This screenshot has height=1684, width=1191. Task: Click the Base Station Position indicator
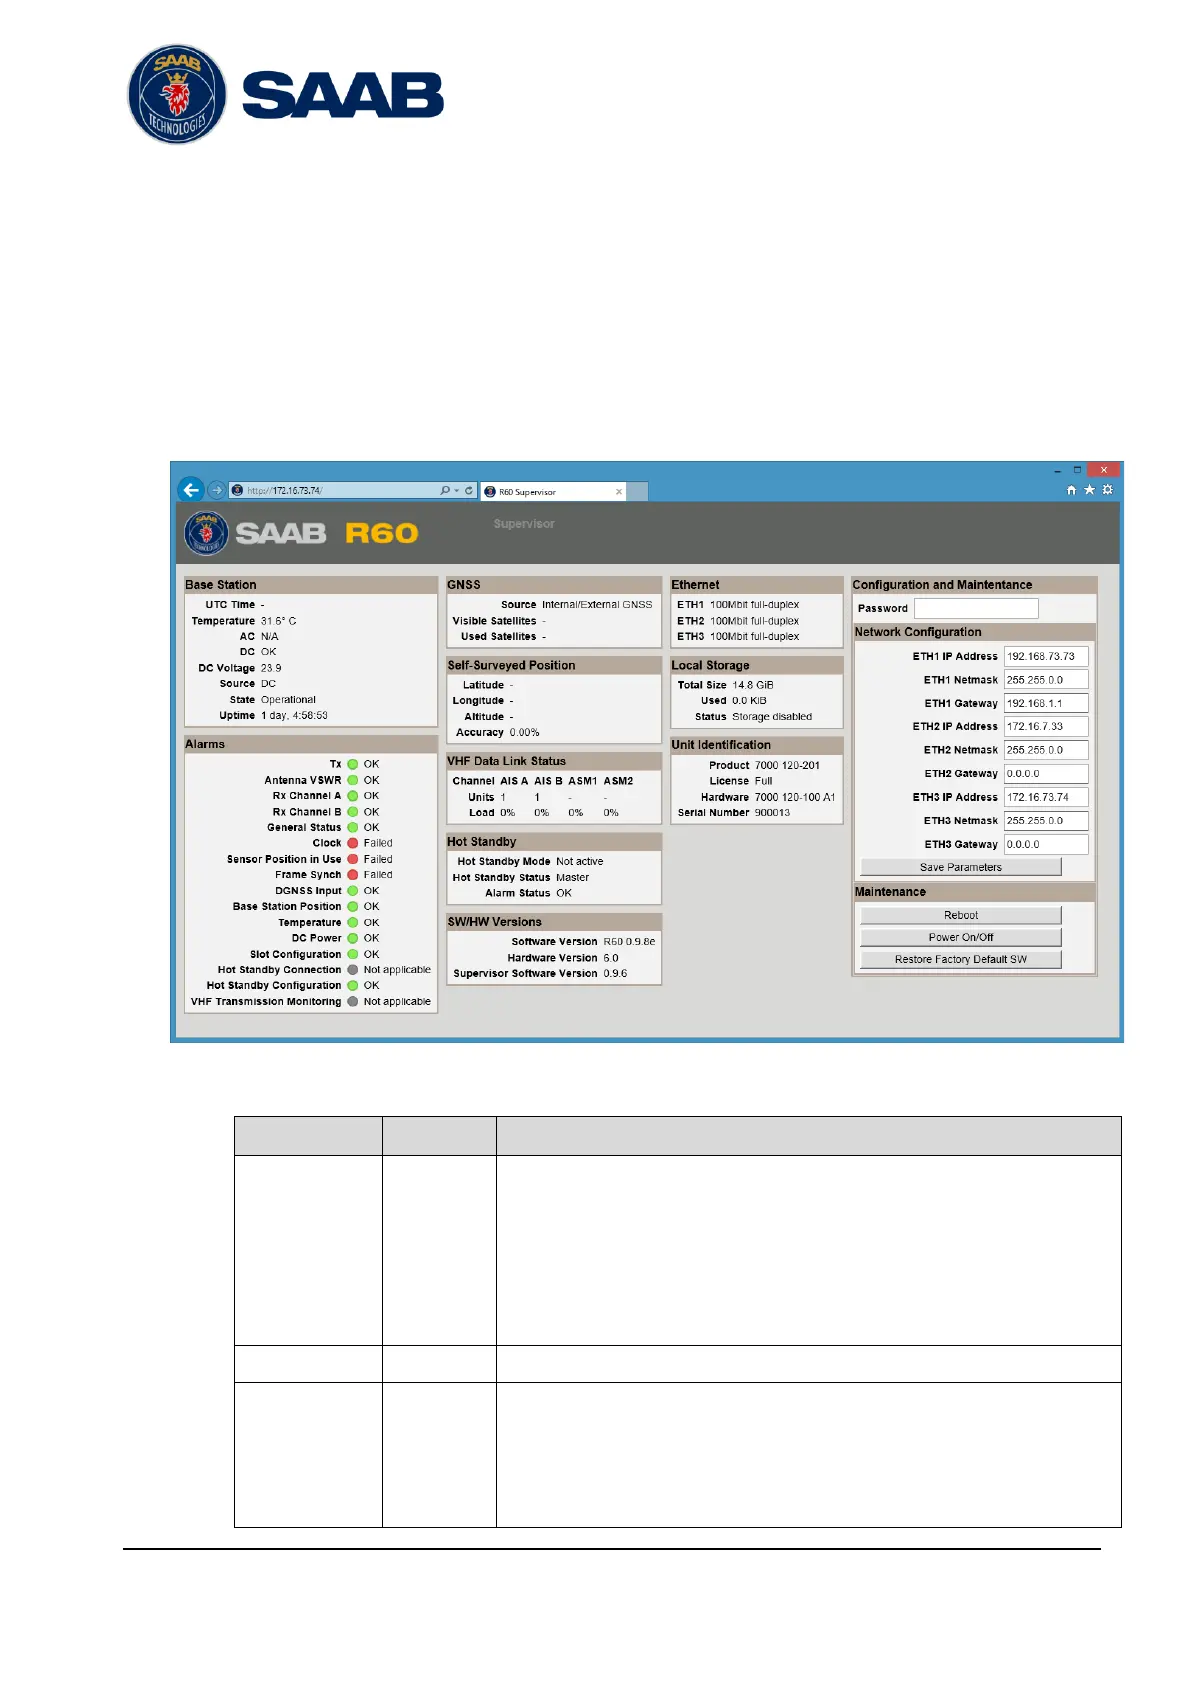pyautogui.click(x=353, y=907)
